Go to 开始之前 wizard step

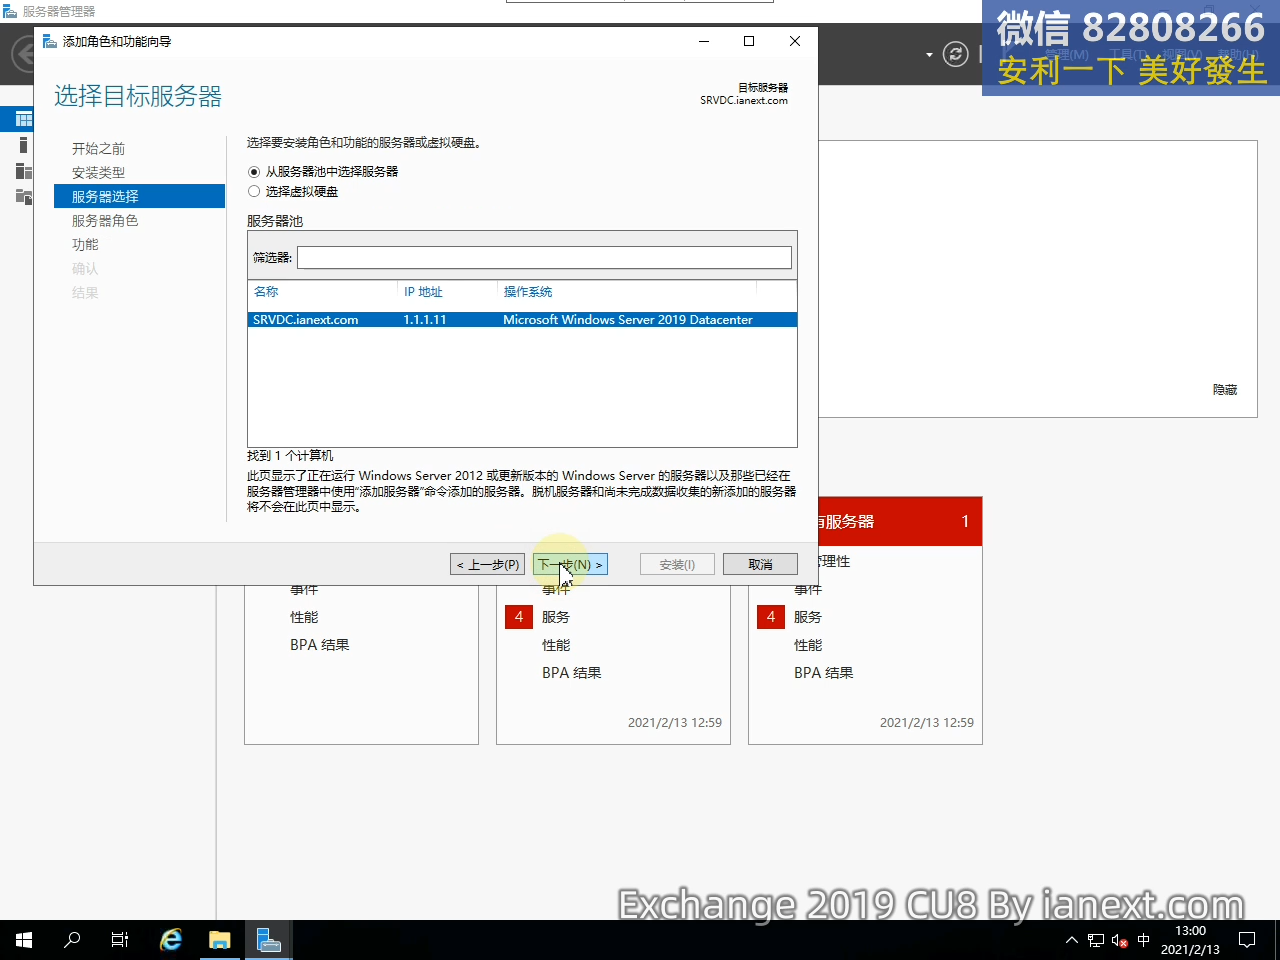point(98,148)
